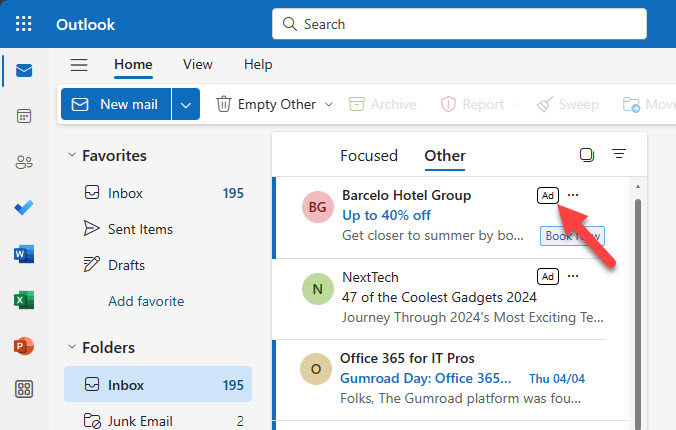This screenshot has width=676, height=430.
Task: Click into the Search box
Action: click(x=459, y=24)
